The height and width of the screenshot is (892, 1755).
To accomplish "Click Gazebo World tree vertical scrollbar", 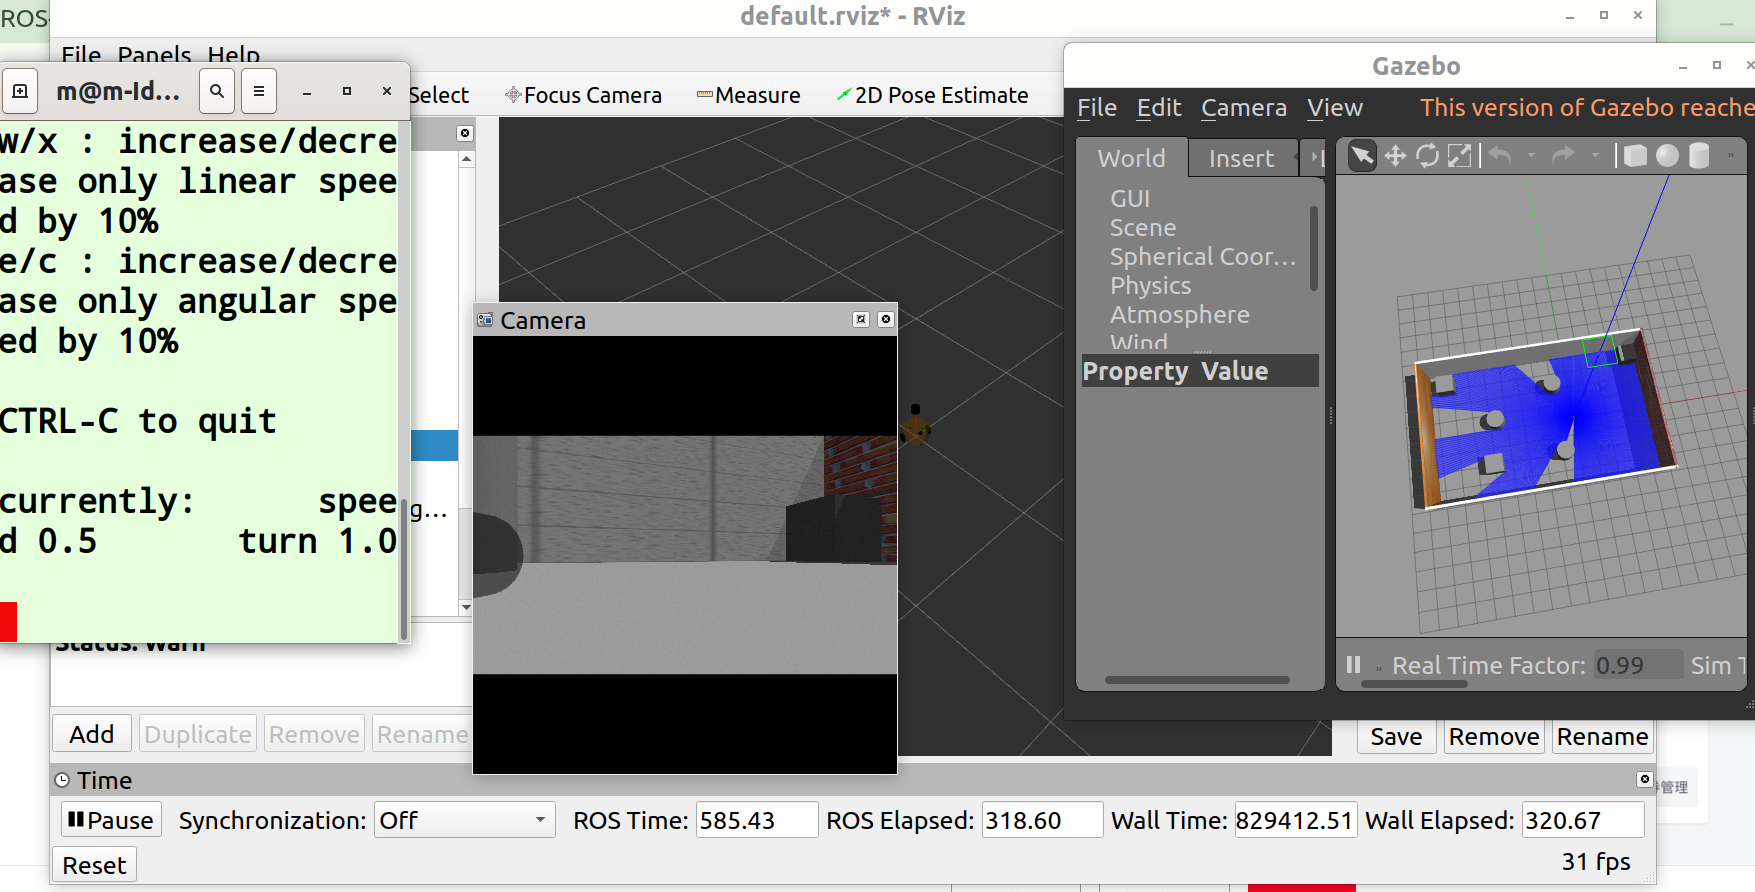I will [1314, 248].
